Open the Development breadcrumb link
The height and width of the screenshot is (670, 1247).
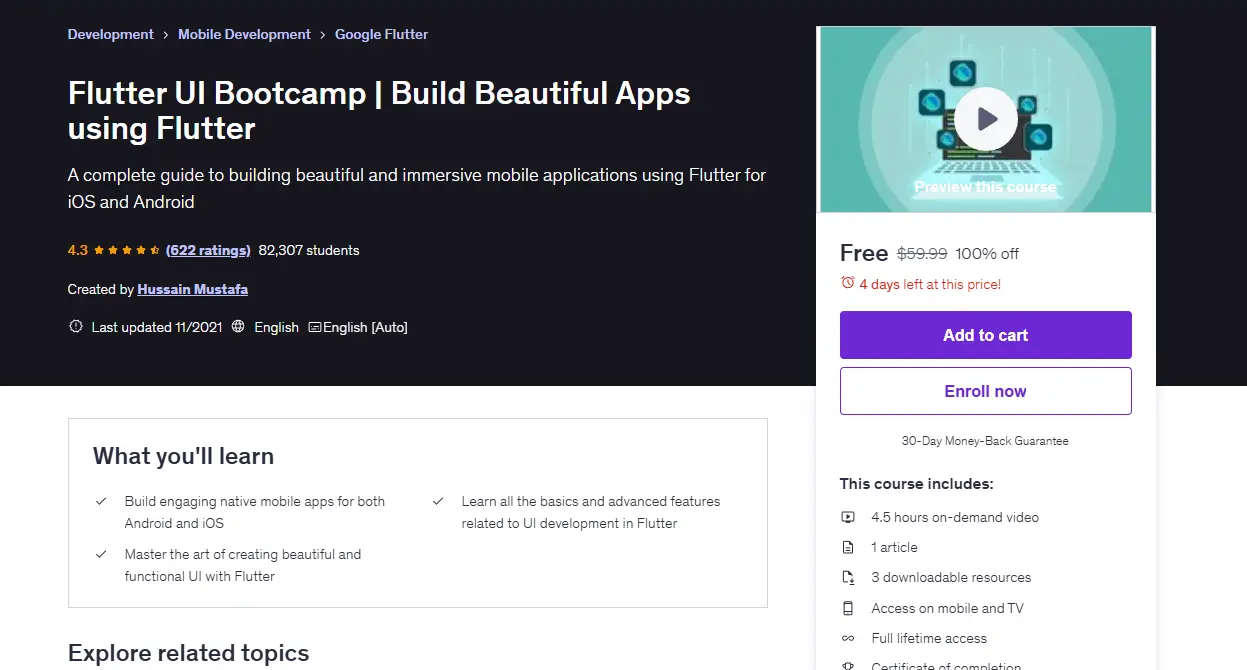click(x=111, y=34)
